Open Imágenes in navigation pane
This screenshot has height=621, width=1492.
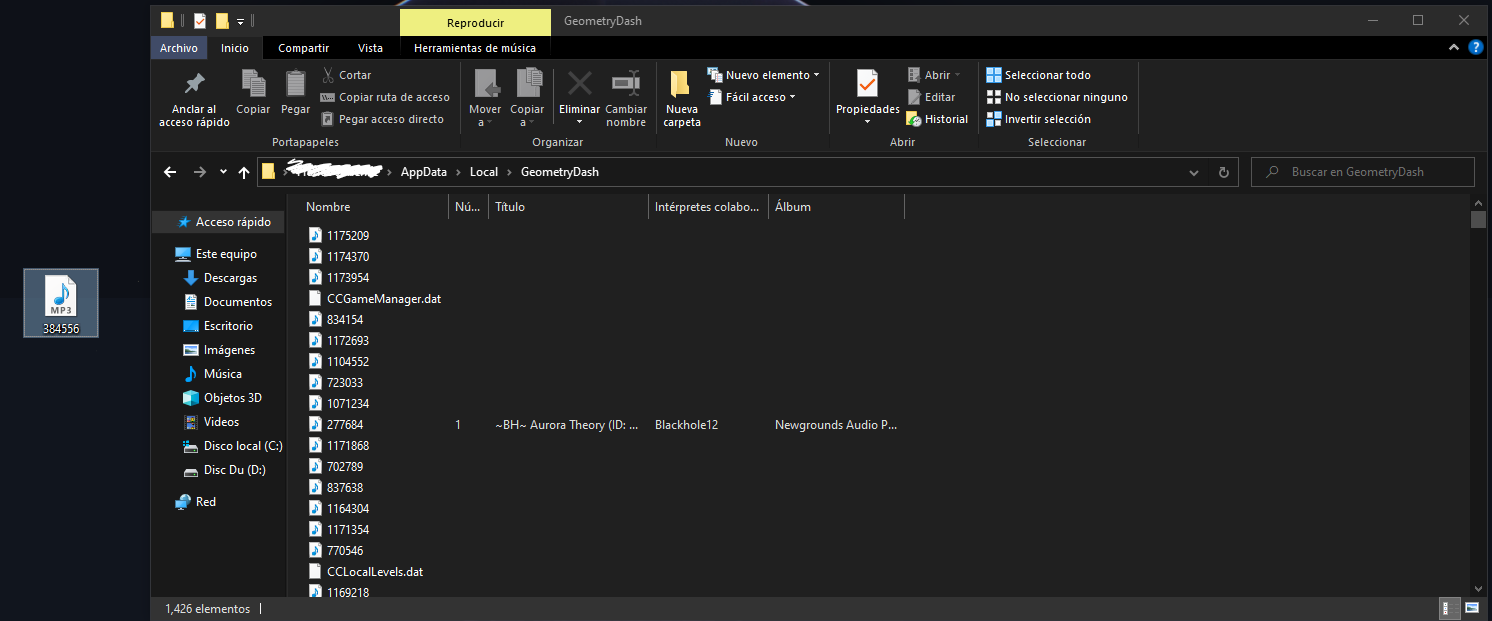coord(219,350)
